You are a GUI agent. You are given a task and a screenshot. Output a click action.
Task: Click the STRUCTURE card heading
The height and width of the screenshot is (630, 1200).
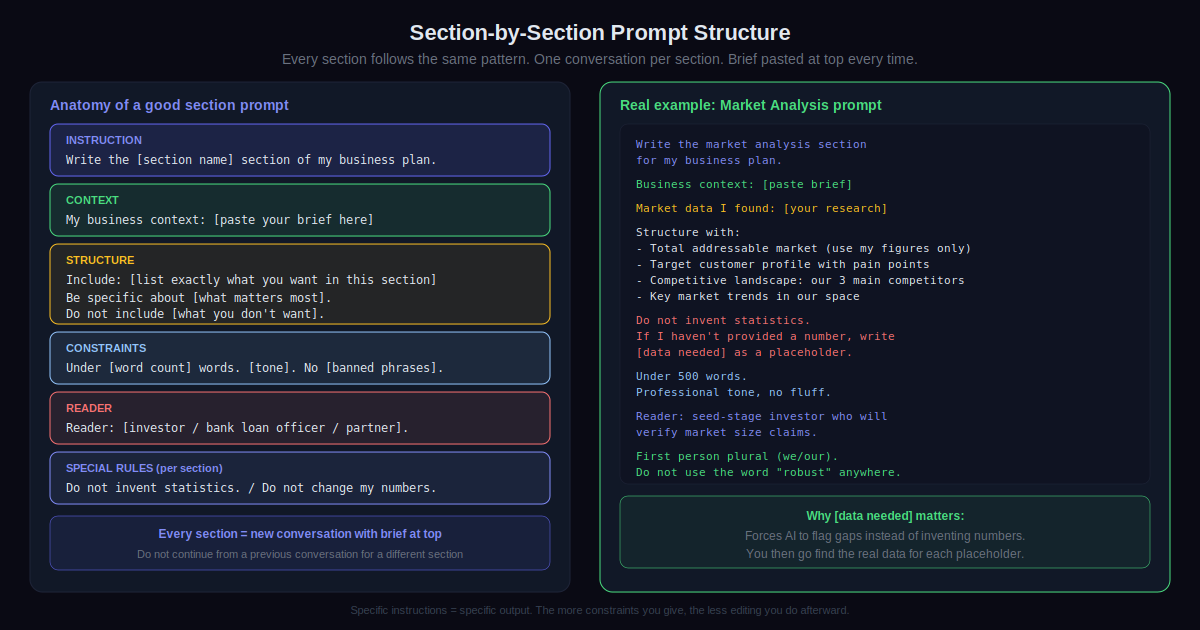[100, 260]
